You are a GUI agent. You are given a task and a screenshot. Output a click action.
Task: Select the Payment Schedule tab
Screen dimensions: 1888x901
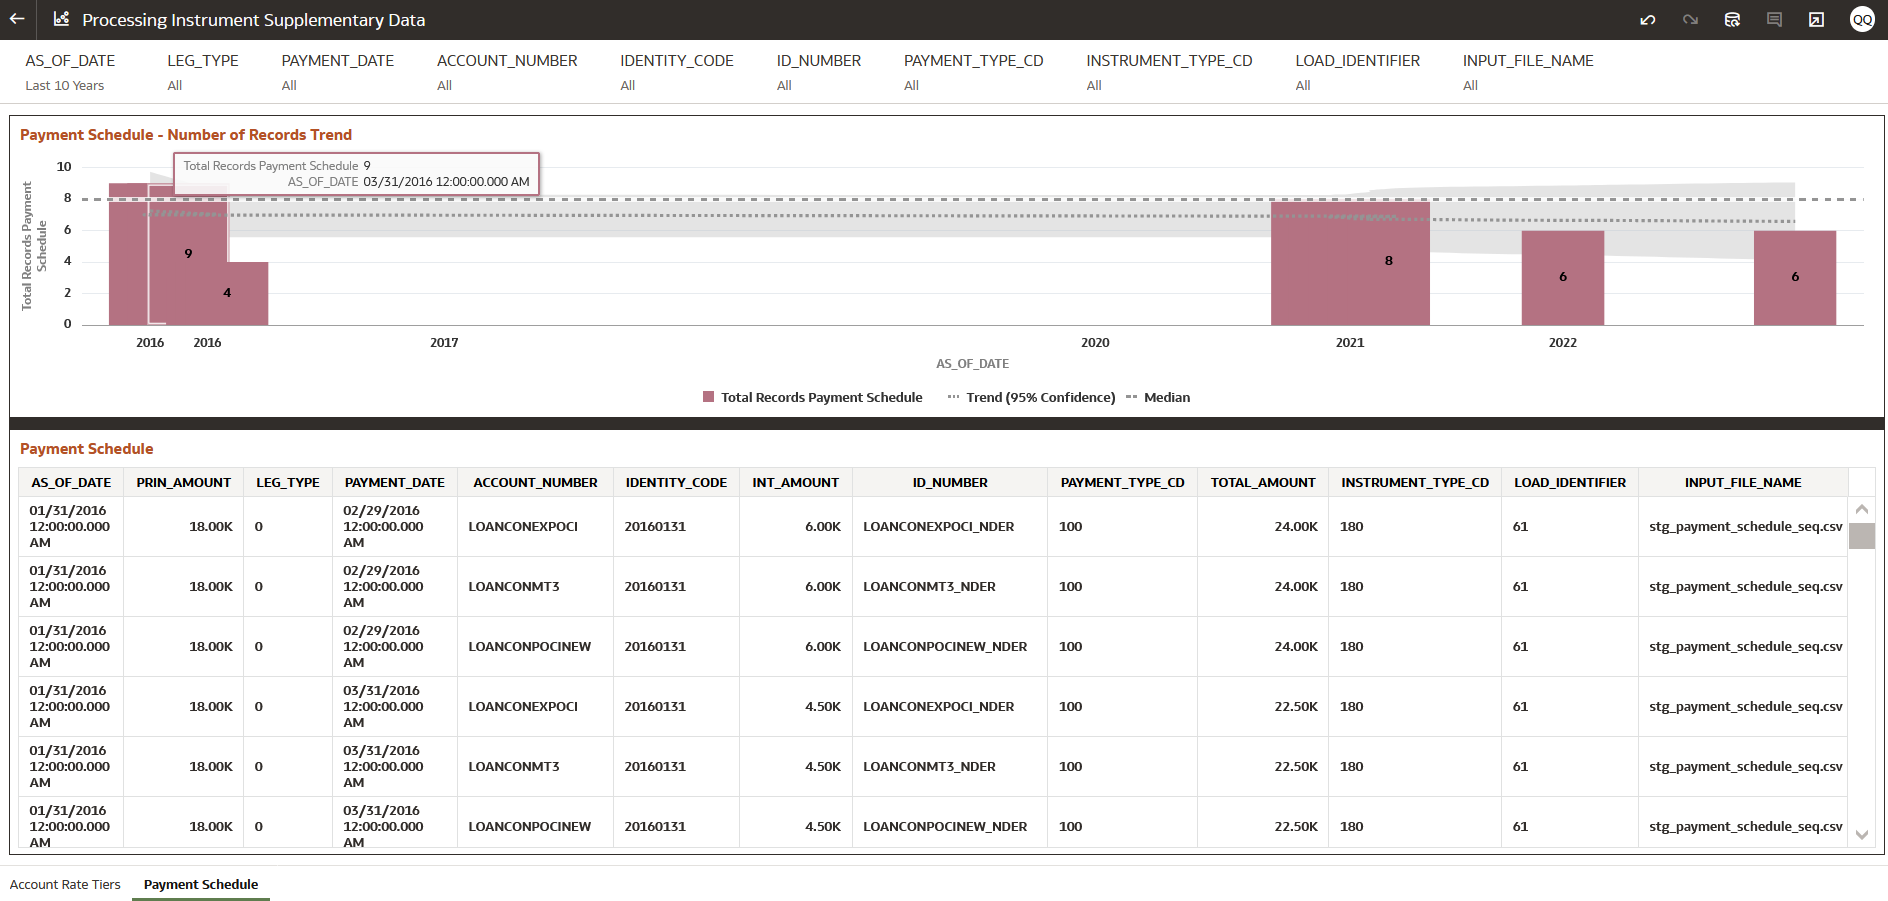point(200,884)
